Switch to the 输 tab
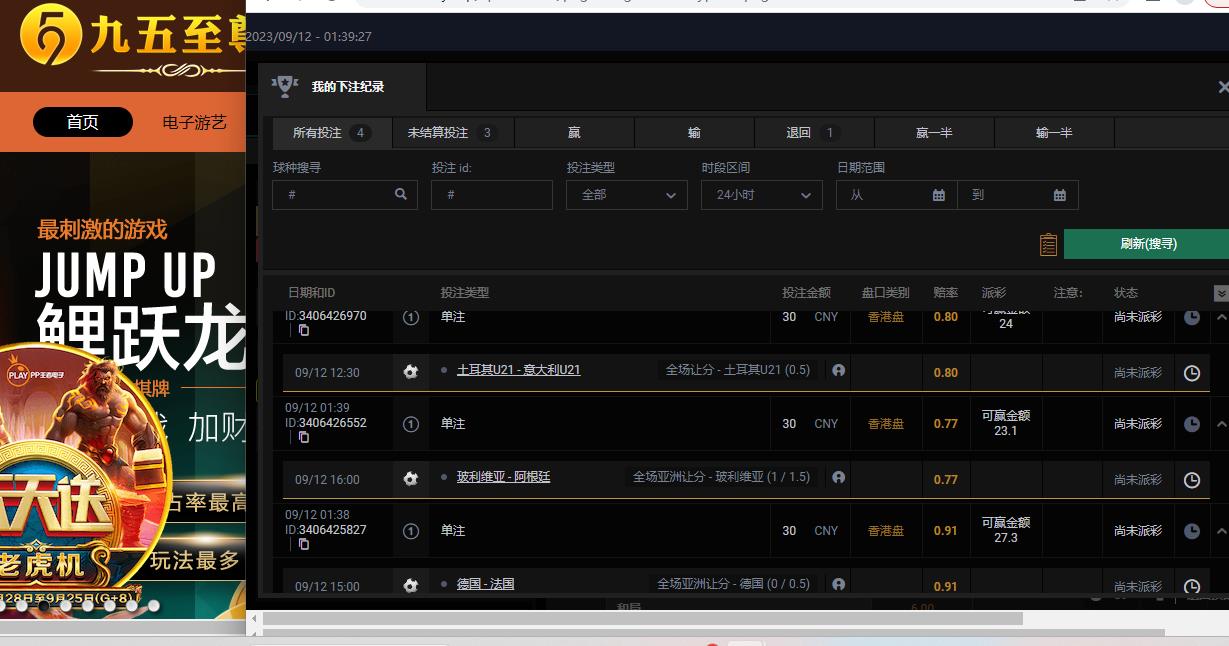The height and width of the screenshot is (646, 1229). pos(694,133)
